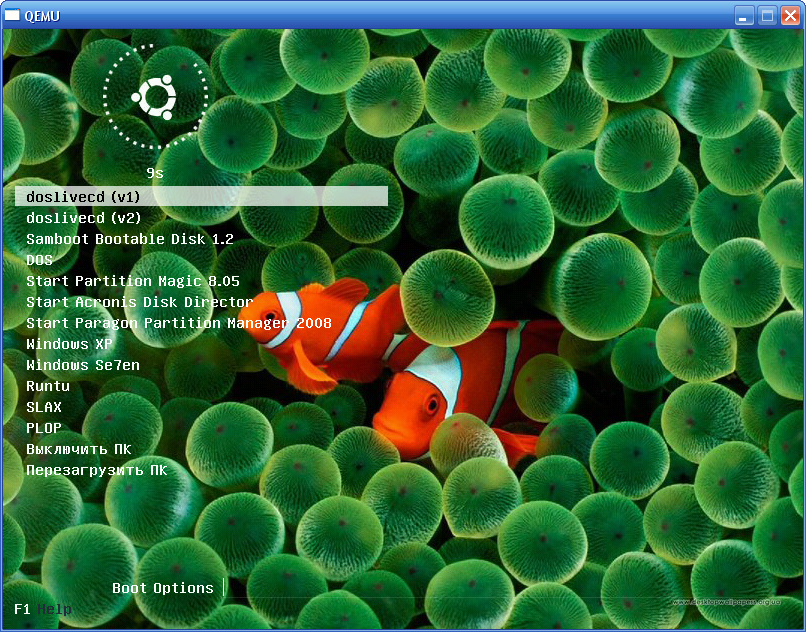The image size is (806, 632).
Task: Select the doslivecd (v1) boot entry
Action: 201,196
